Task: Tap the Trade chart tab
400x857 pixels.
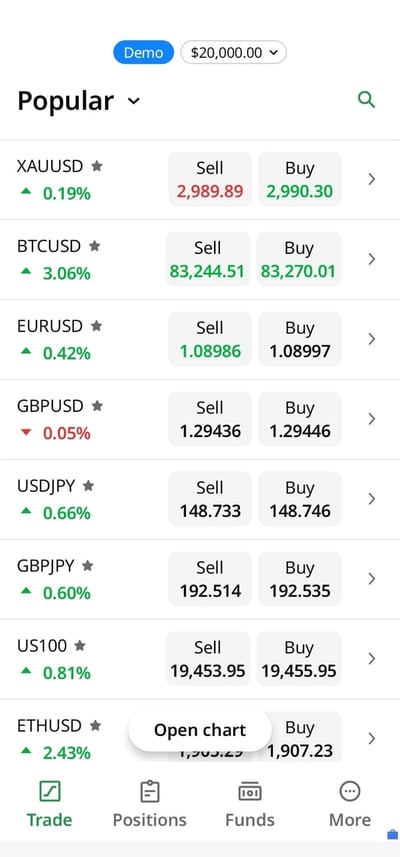Action: [x=50, y=805]
